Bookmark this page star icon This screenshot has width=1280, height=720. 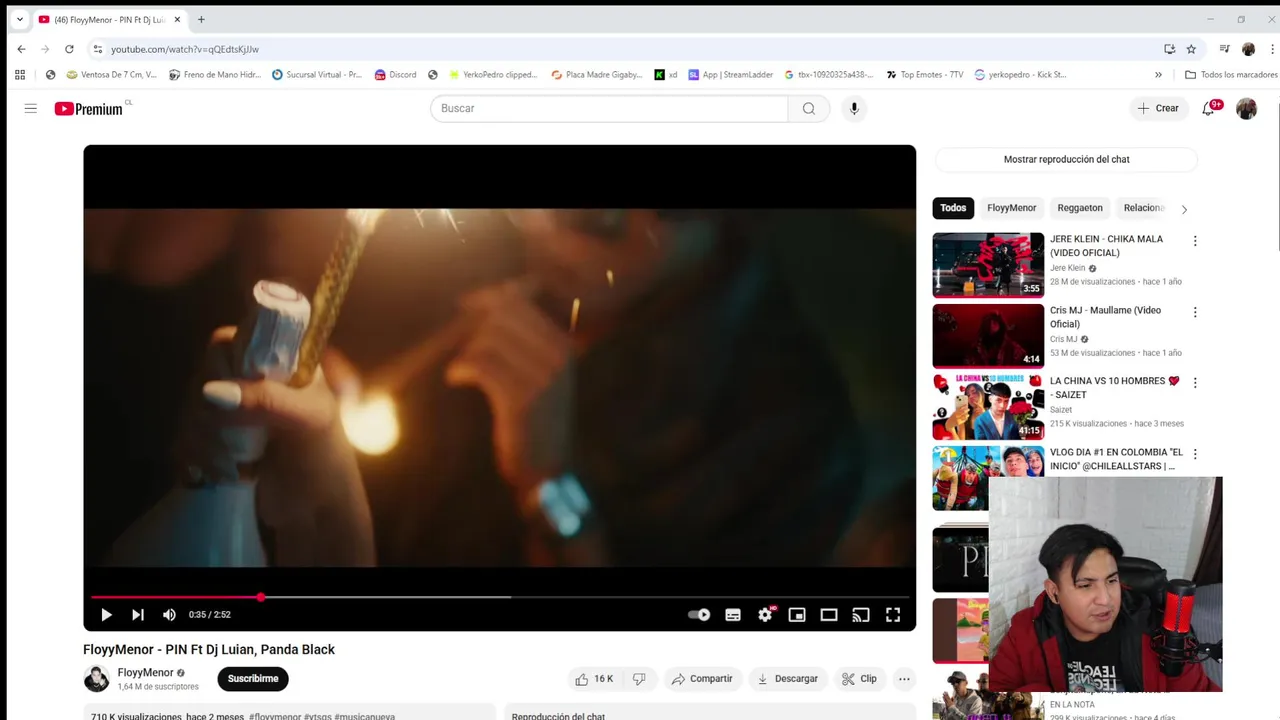(1191, 49)
